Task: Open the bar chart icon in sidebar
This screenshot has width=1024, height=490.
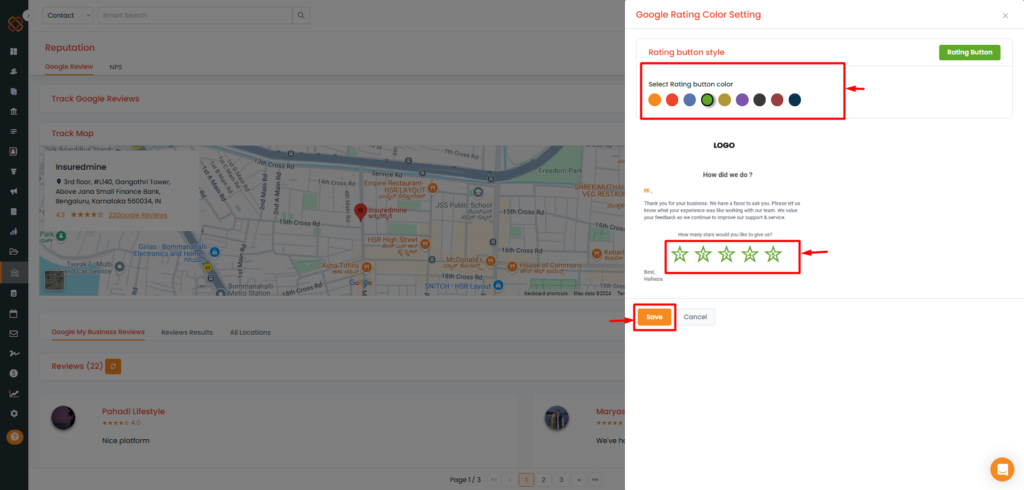Action: pos(14,231)
